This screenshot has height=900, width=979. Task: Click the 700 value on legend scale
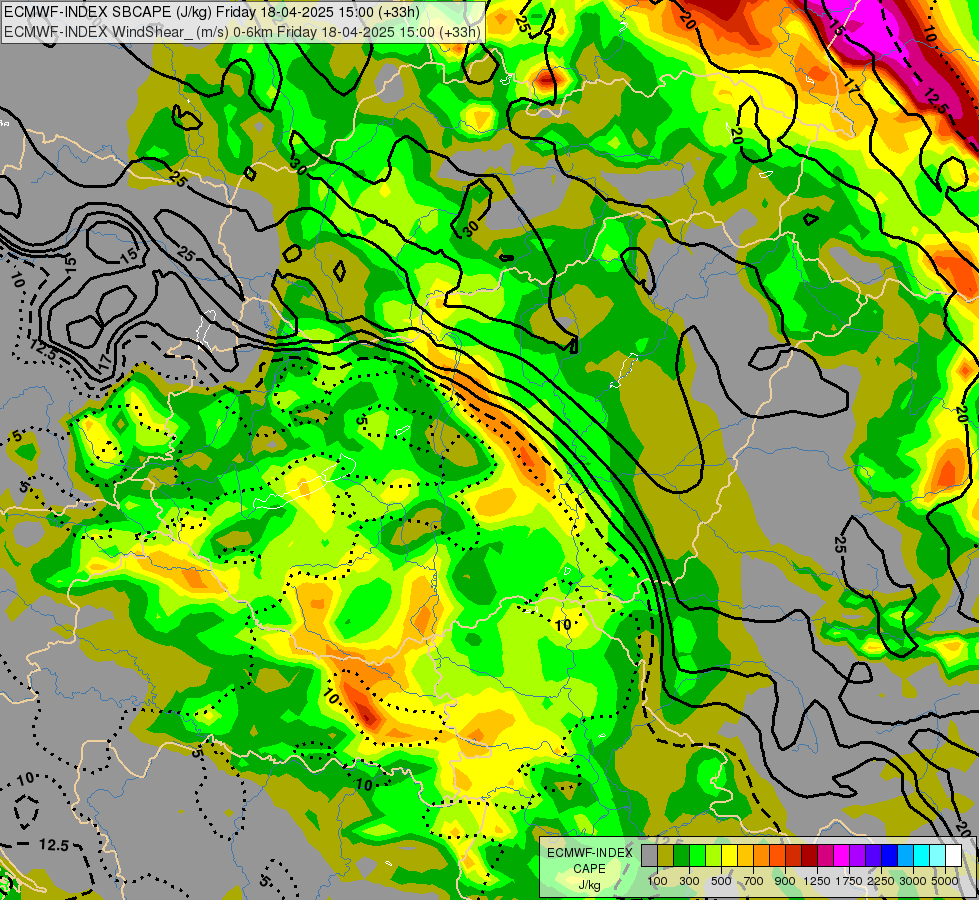pyautogui.click(x=754, y=881)
